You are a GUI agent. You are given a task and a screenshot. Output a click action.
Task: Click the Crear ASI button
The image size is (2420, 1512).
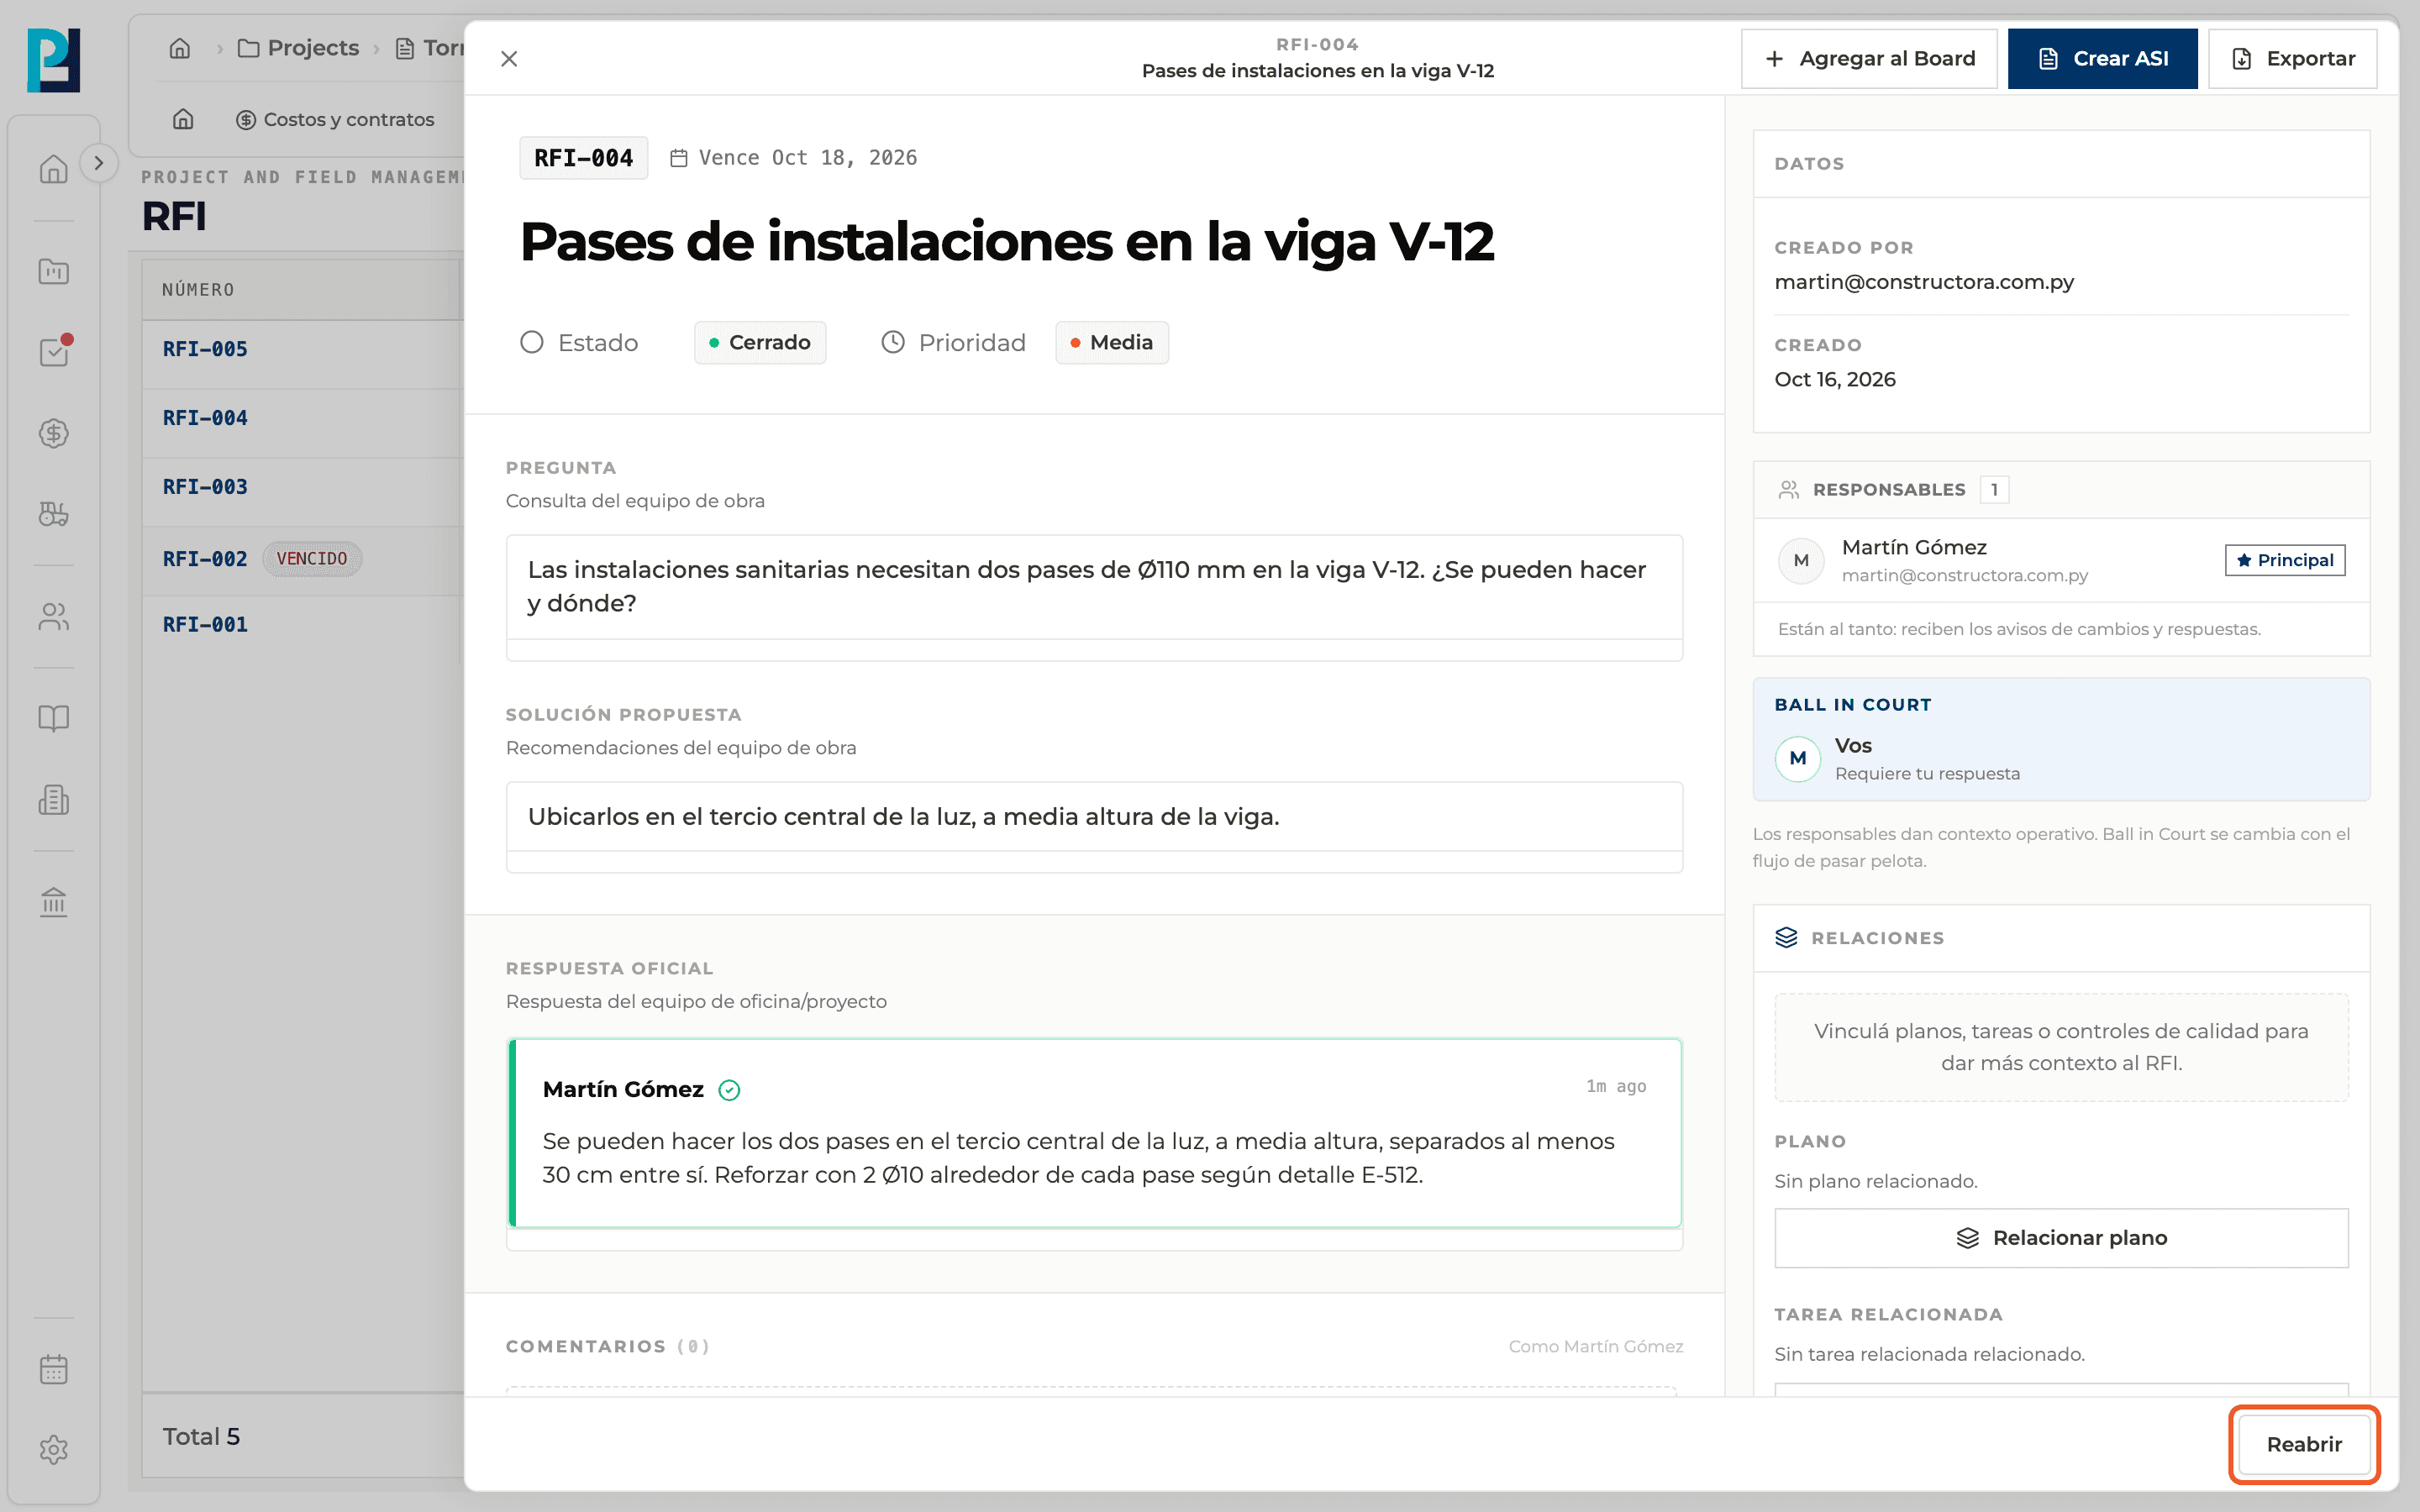click(x=2102, y=59)
